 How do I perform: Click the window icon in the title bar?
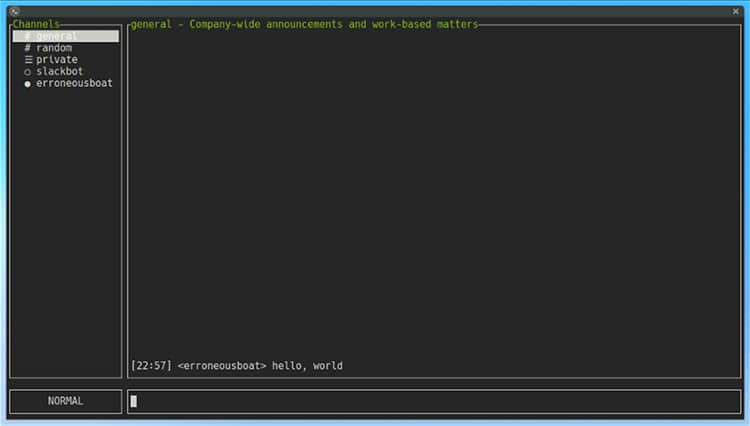[x=14, y=10]
